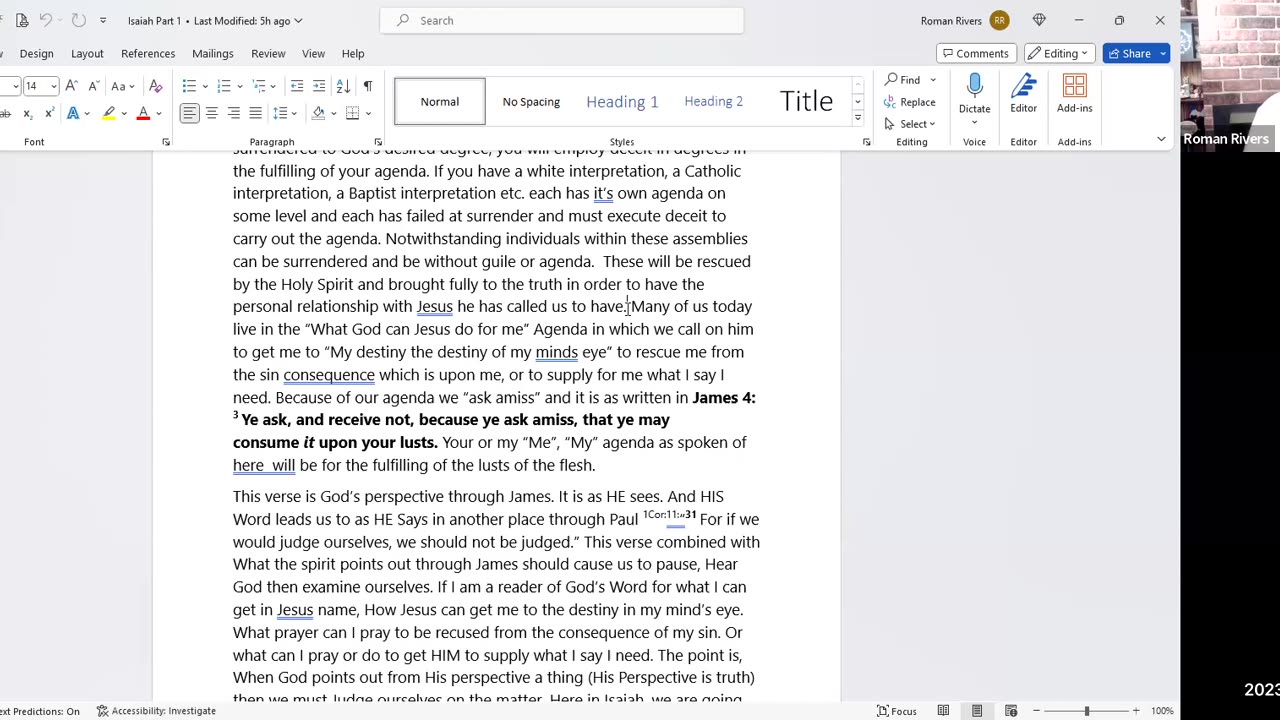
Task: Click Replace in Editing group
Action: (x=910, y=102)
